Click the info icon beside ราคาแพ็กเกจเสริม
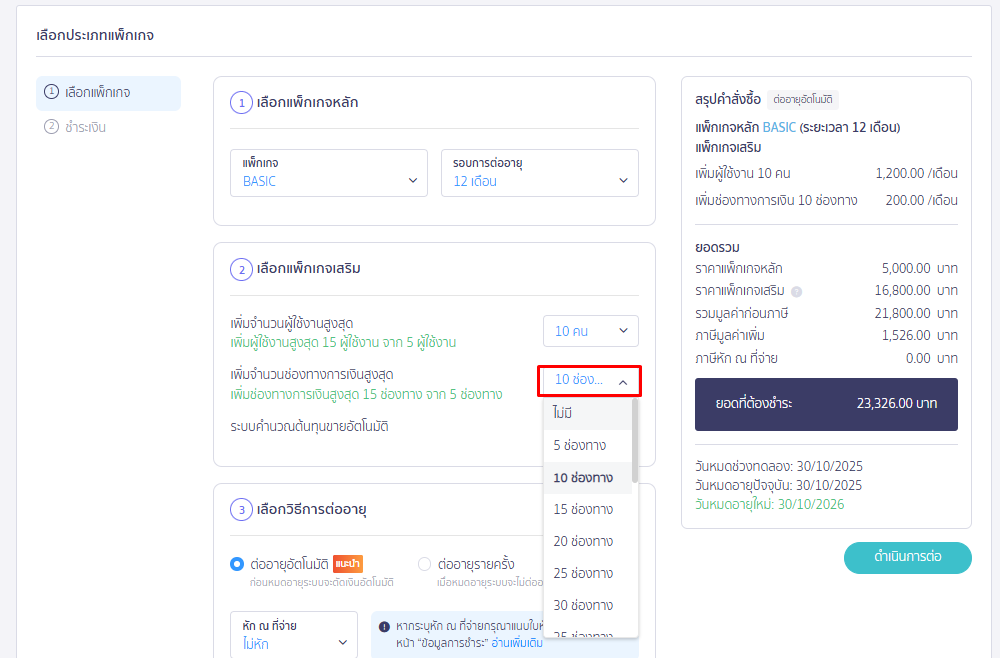Screen dimensions: 1000x658 point(796,292)
